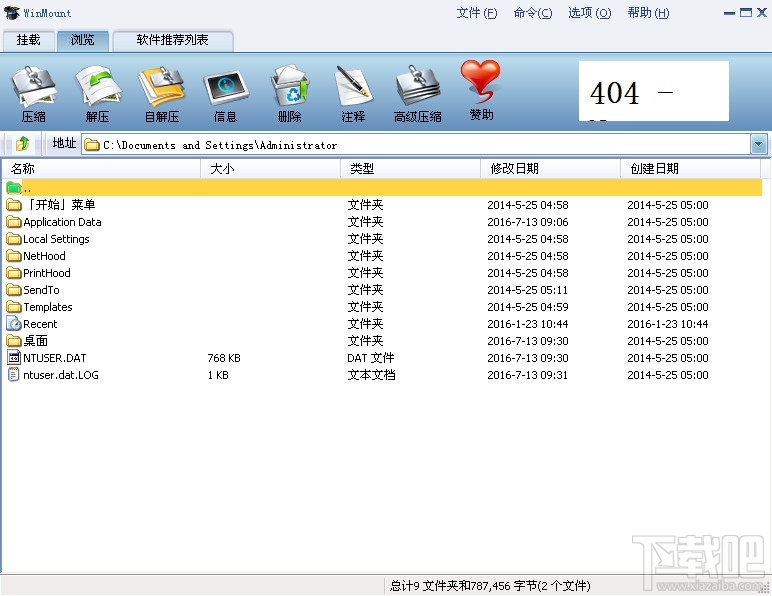
Task: Click the DAT 文件 type cell
Action: coord(371,358)
